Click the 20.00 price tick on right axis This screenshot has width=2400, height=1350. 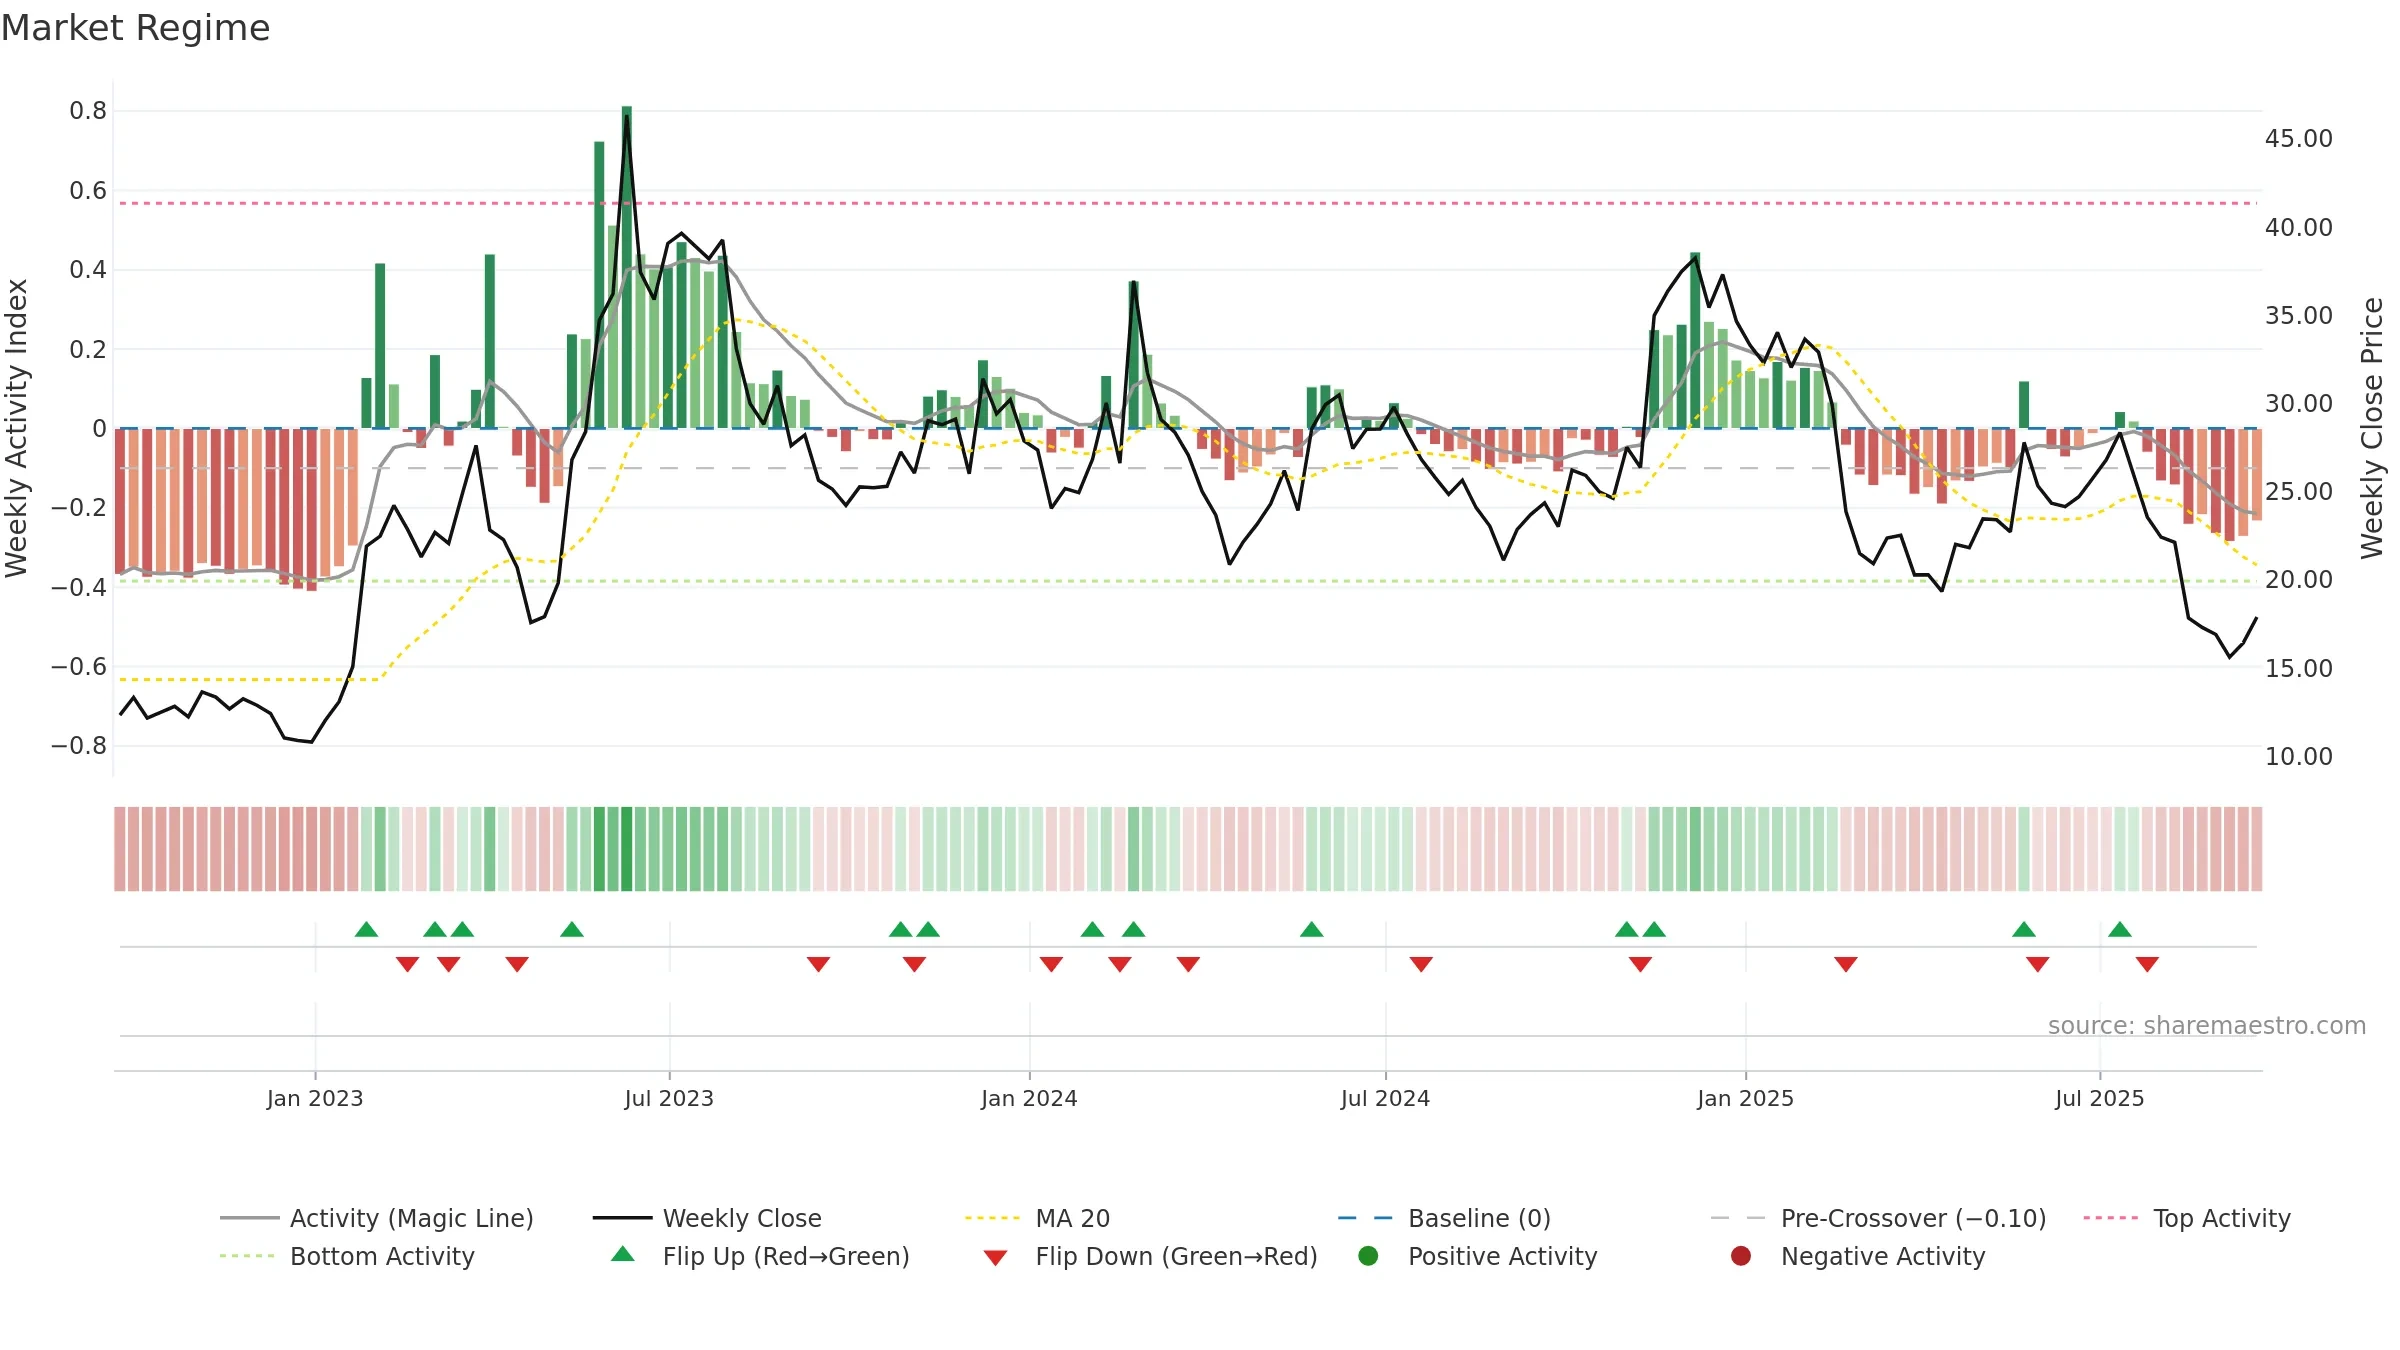(2299, 580)
